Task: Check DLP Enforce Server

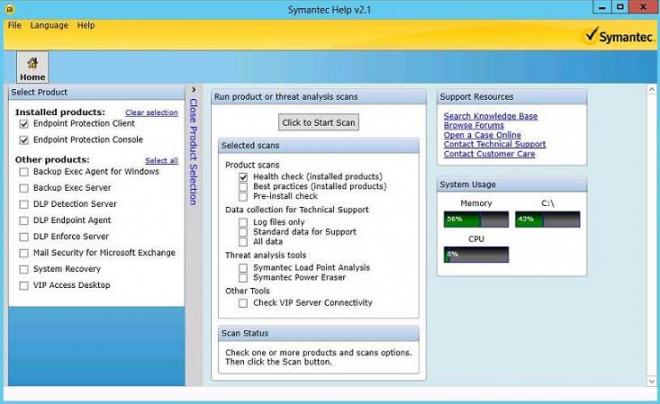Action: pos(24,237)
